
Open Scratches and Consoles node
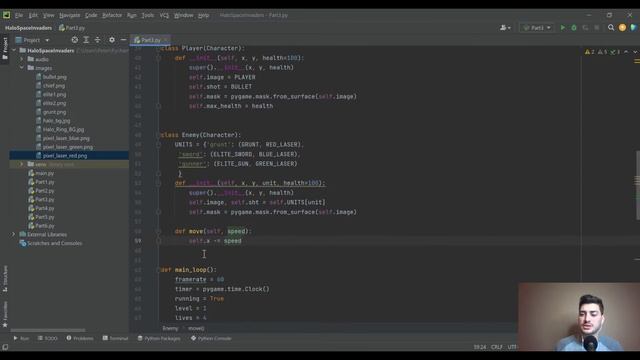(x=54, y=243)
